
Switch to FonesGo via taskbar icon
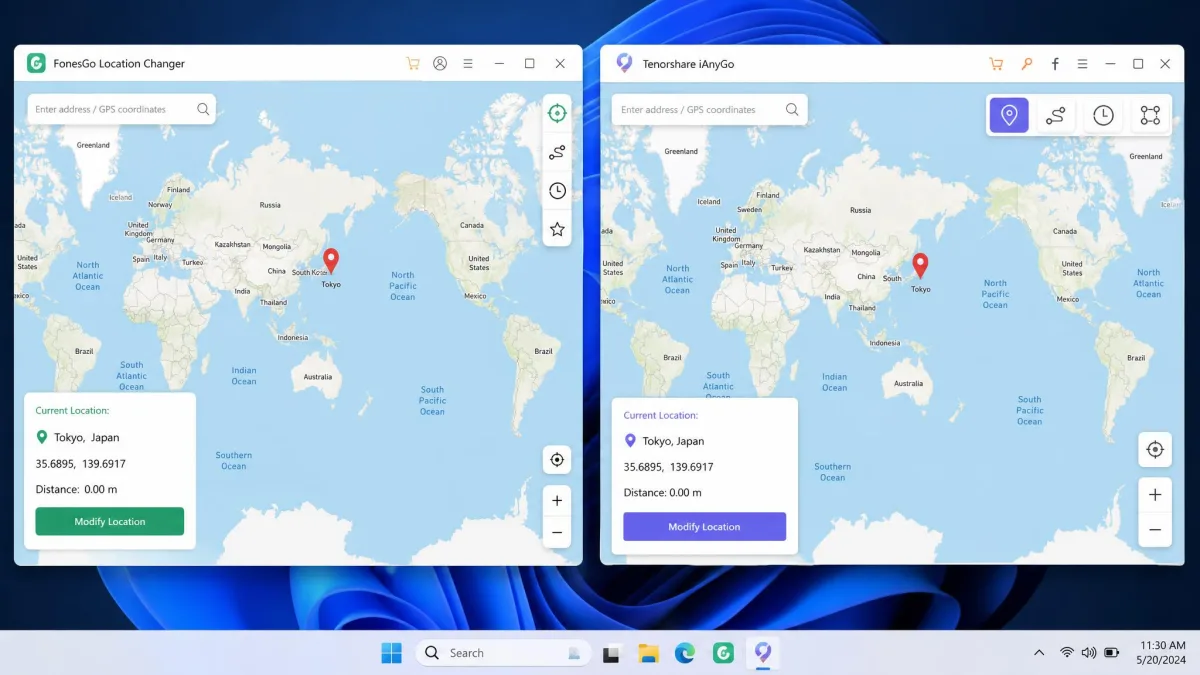pos(723,654)
